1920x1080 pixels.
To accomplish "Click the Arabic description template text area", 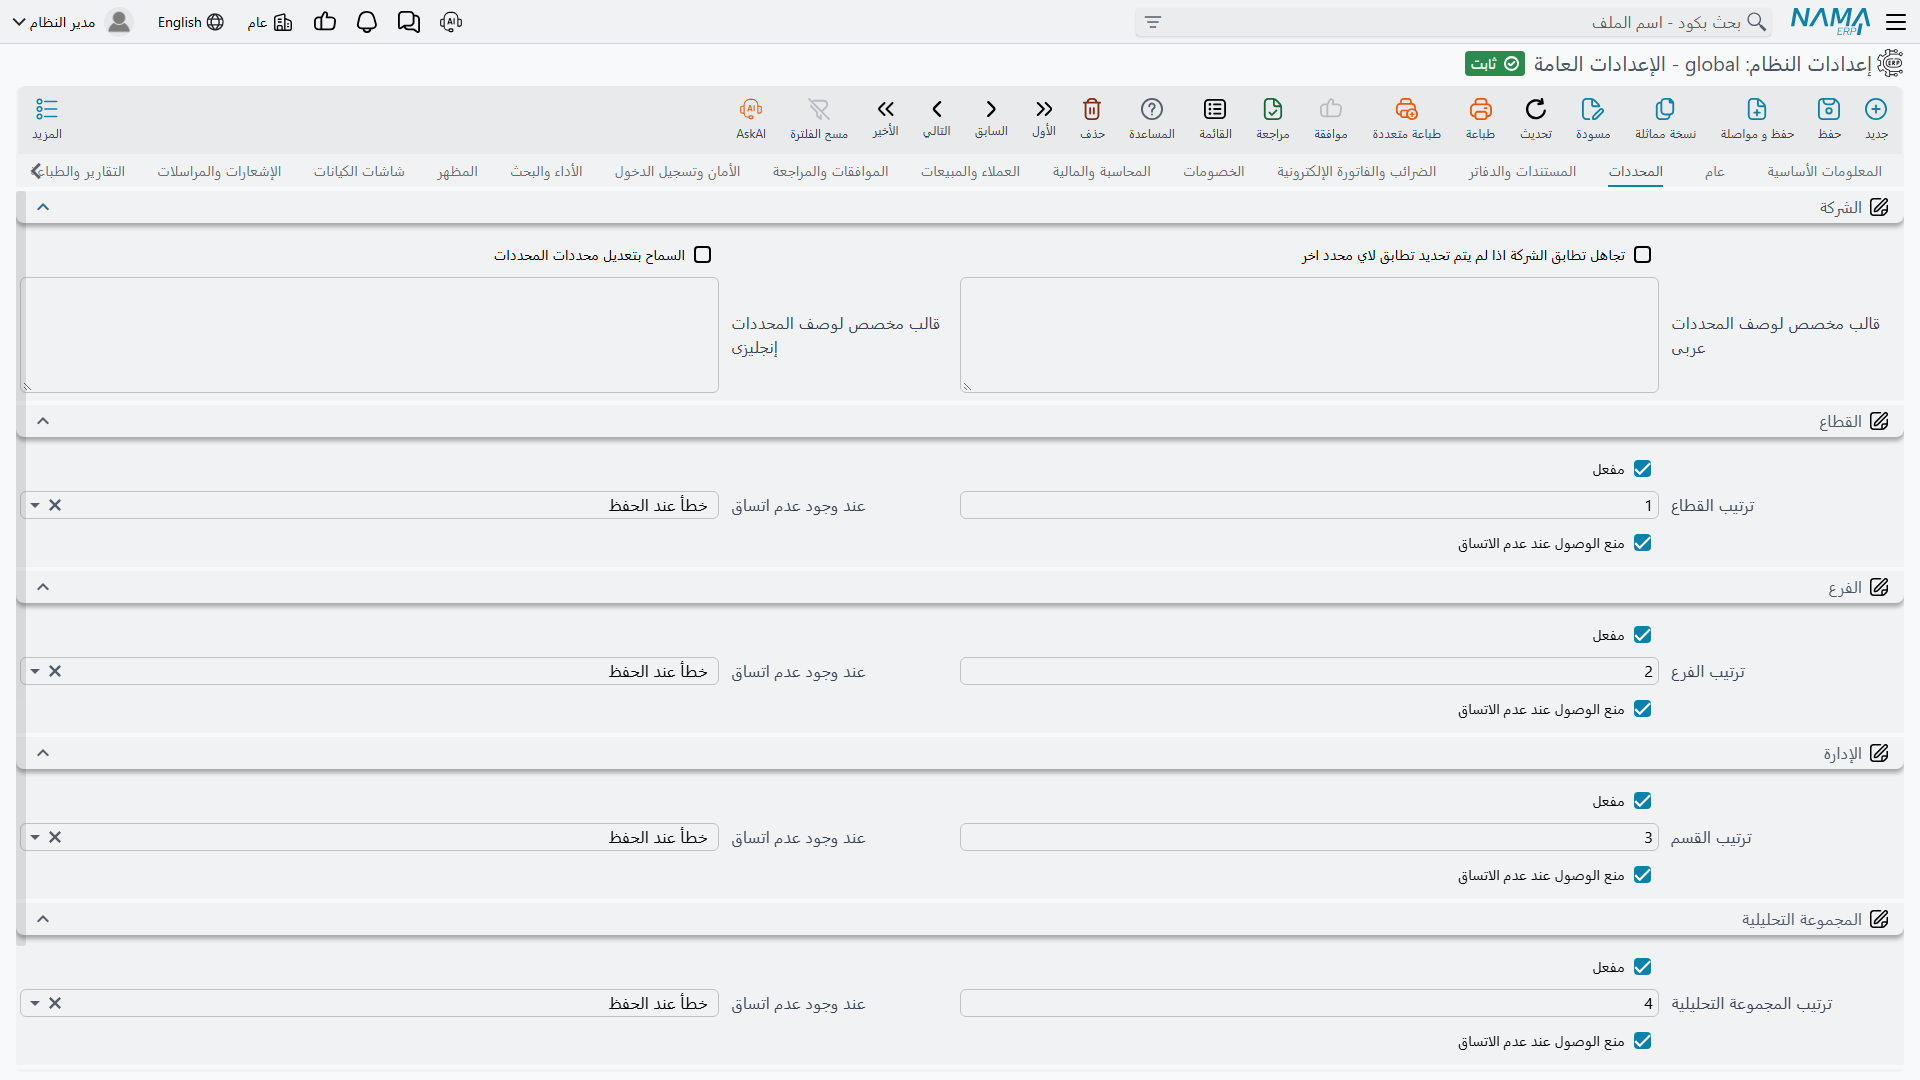I will pyautogui.click(x=1309, y=335).
